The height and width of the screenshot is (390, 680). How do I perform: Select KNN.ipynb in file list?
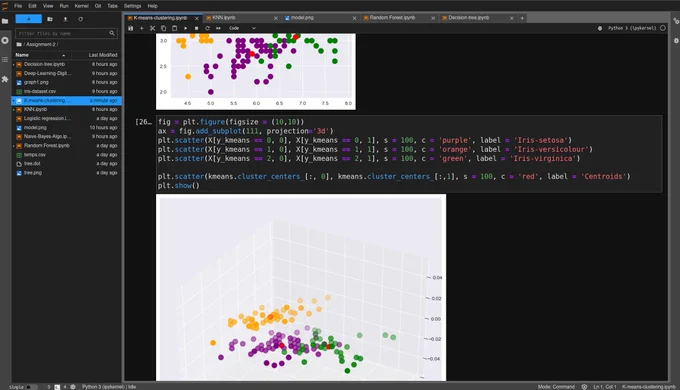(x=67, y=109)
